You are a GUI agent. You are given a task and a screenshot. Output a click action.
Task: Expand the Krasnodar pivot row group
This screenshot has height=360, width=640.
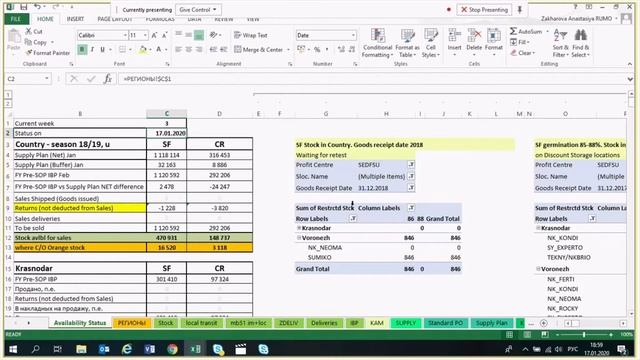click(x=299, y=228)
